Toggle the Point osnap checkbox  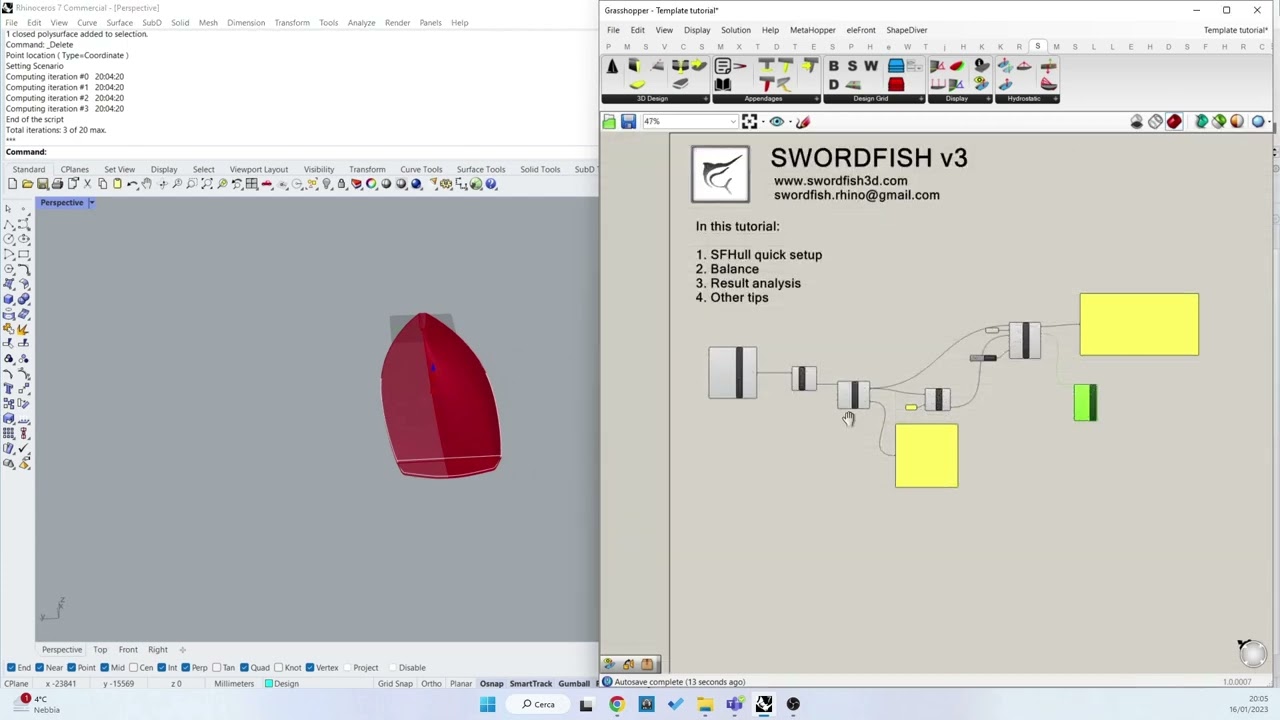71,668
